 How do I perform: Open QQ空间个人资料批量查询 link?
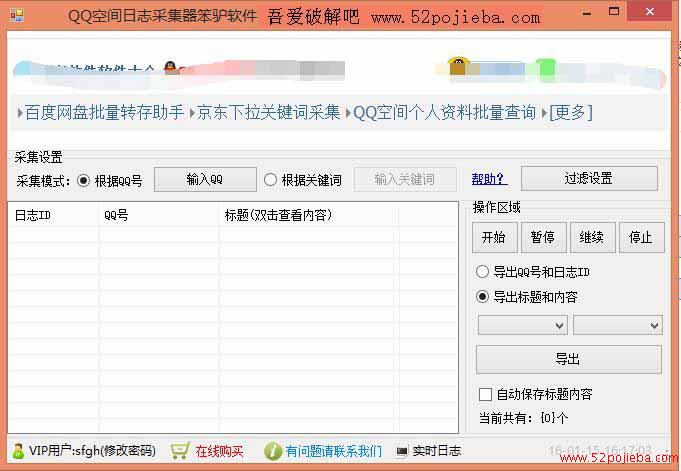(444, 112)
